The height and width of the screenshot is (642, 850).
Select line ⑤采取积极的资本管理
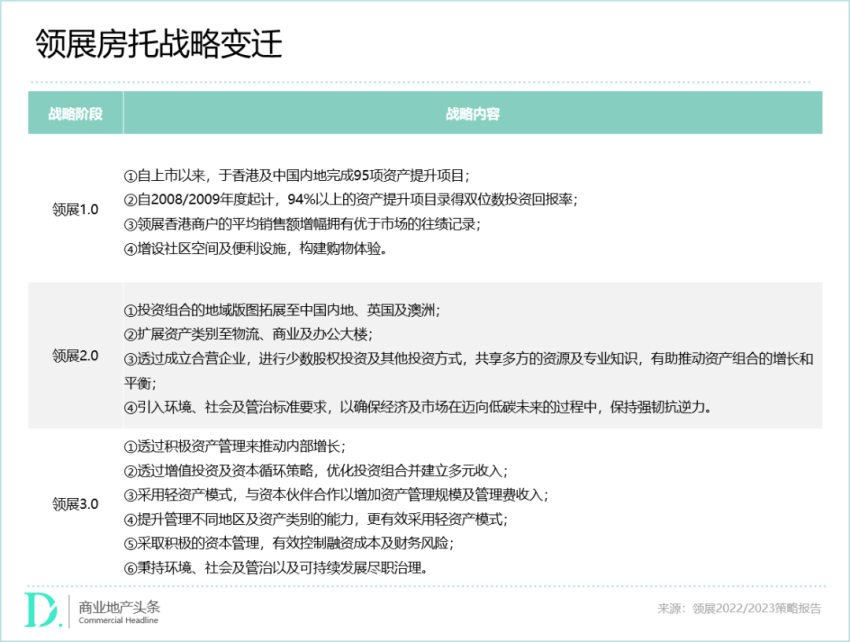(x=289, y=543)
